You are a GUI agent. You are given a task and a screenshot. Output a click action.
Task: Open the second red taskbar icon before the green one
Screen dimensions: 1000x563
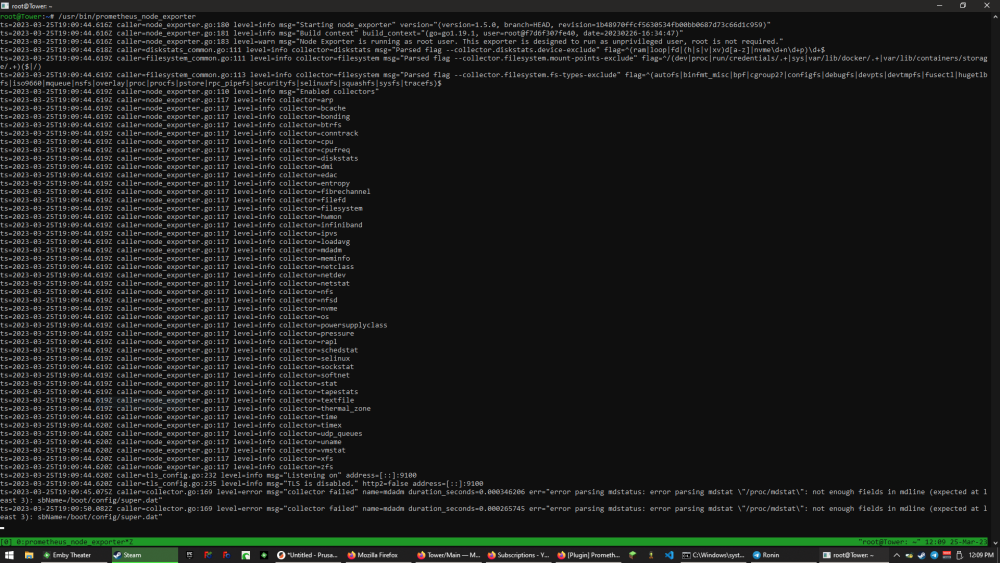pyautogui.click(x=226, y=555)
